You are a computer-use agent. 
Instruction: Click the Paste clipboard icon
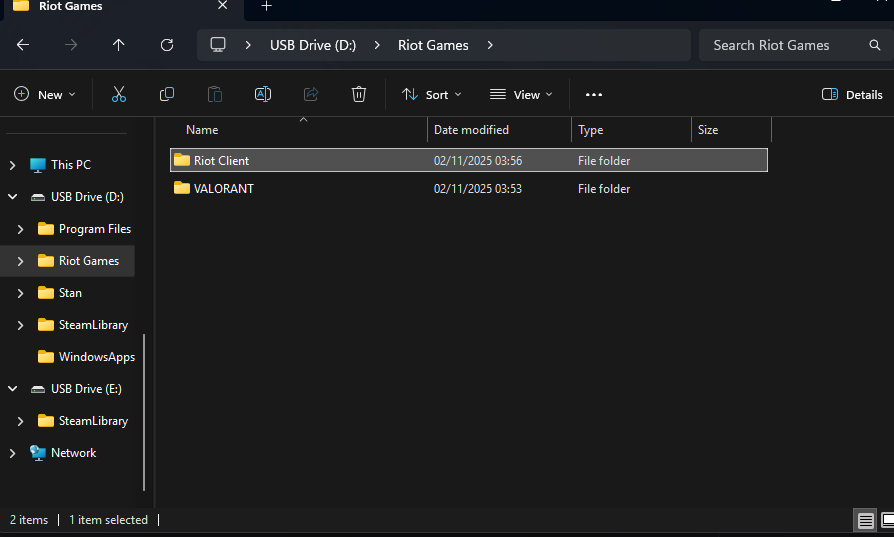tap(215, 94)
